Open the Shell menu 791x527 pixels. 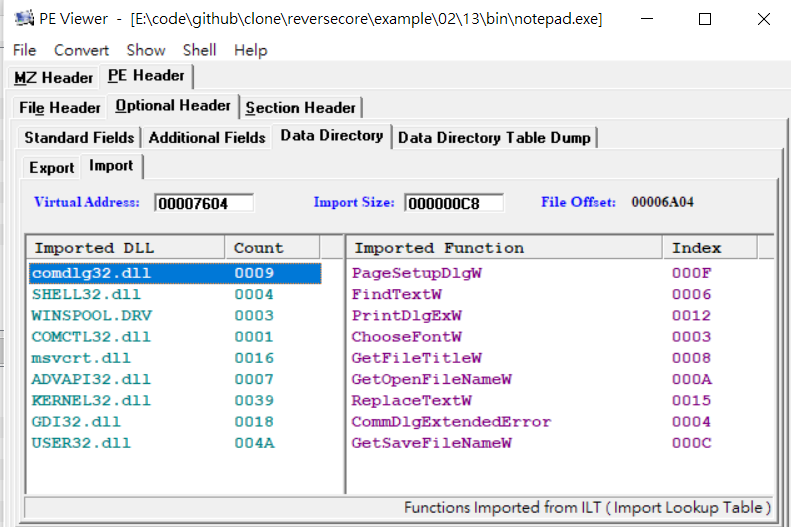click(x=199, y=50)
